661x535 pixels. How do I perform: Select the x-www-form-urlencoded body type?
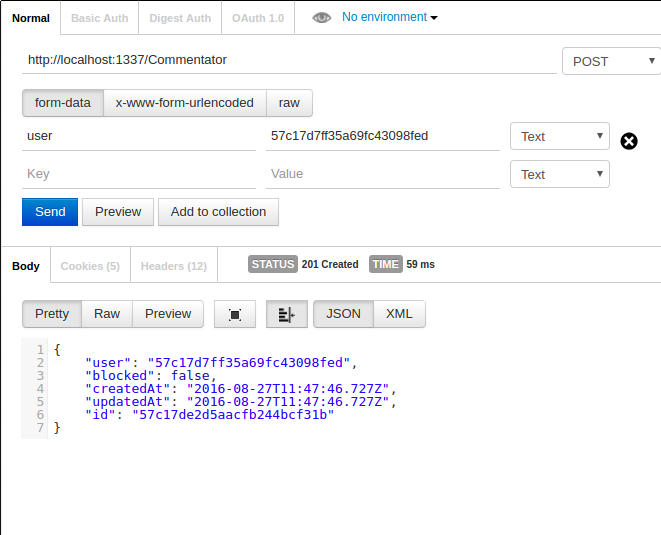[x=184, y=102]
